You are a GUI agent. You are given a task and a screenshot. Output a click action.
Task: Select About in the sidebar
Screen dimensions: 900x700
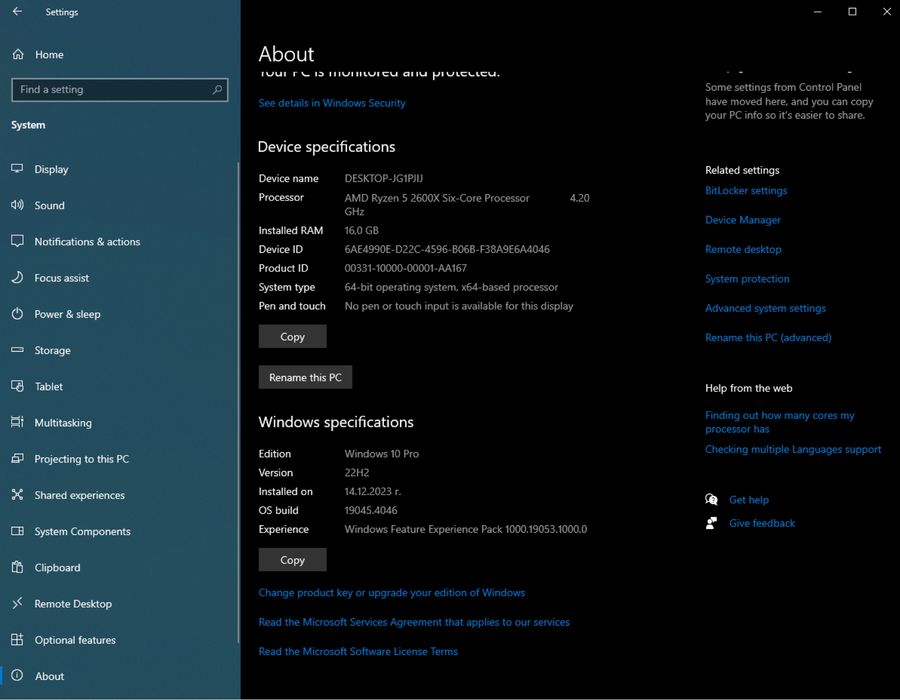[x=49, y=676]
